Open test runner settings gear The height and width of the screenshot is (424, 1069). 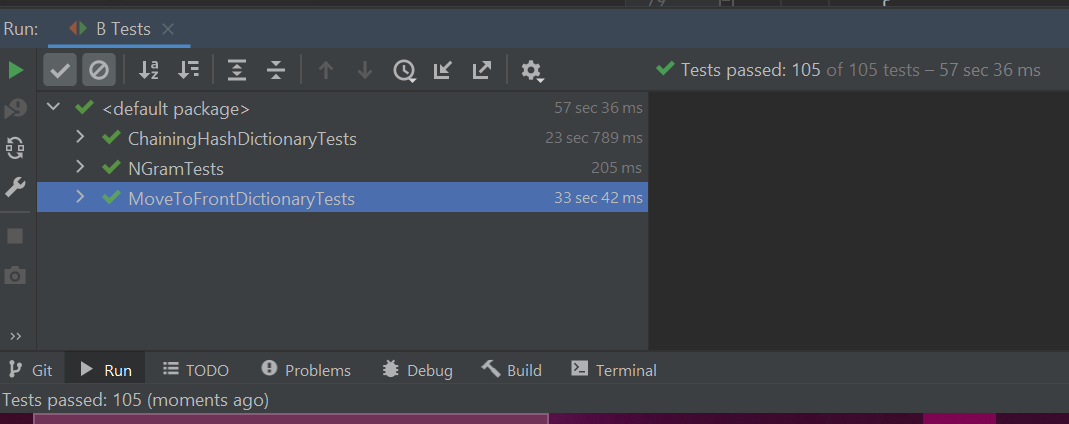click(531, 70)
